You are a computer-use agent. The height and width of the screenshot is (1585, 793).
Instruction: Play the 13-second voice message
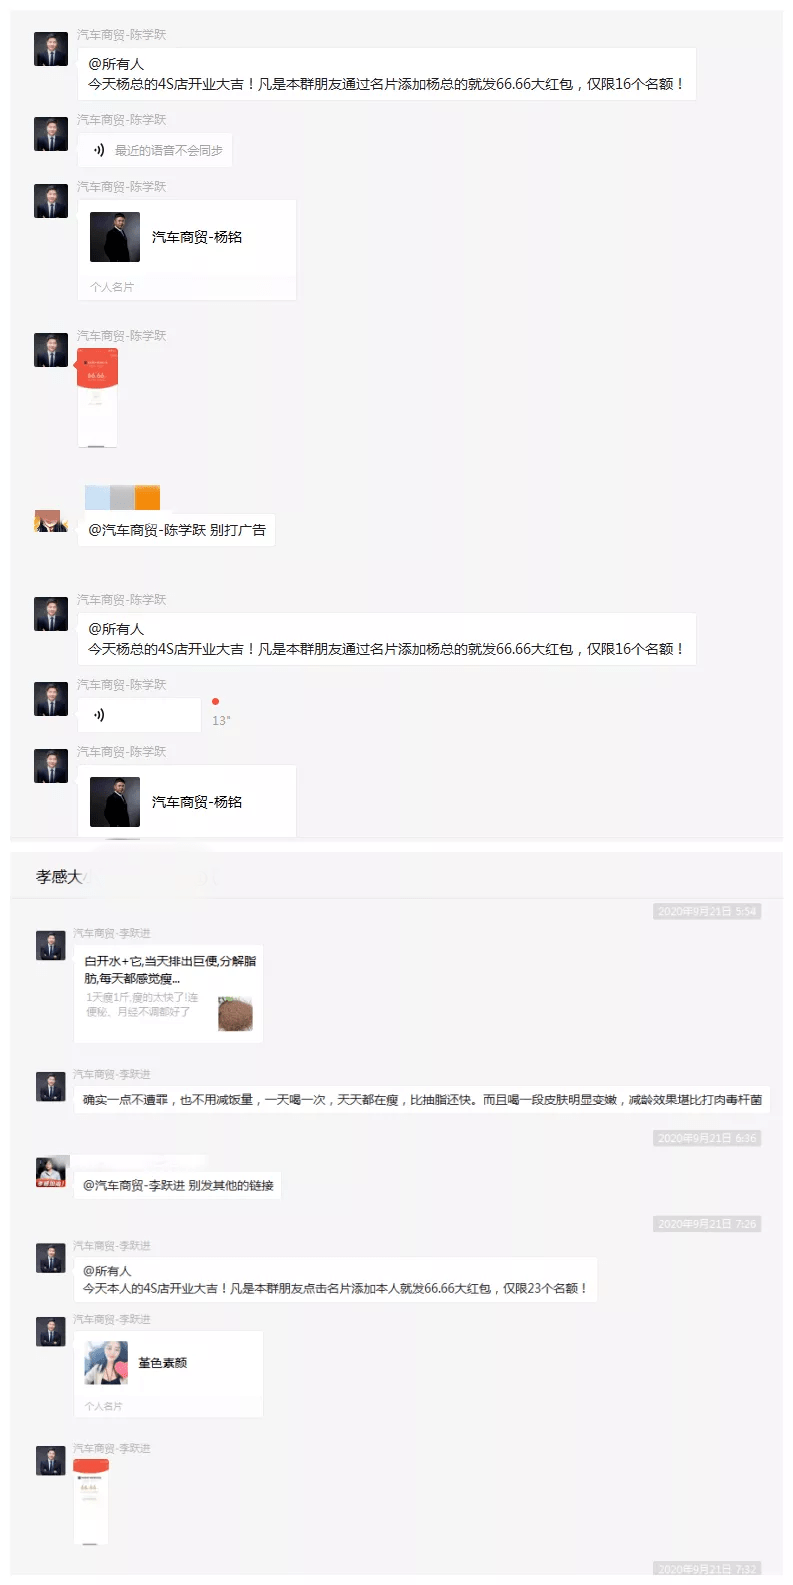[x=139, y=715]
